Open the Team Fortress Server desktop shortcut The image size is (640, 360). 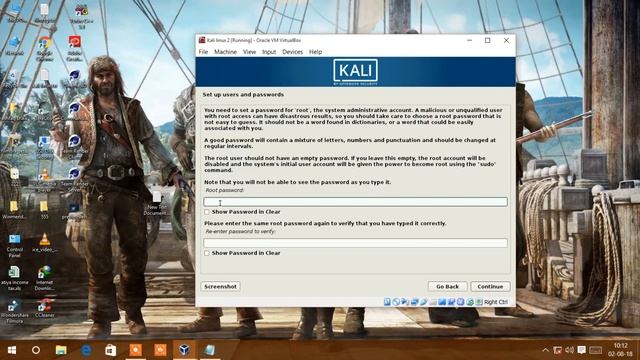74,180
